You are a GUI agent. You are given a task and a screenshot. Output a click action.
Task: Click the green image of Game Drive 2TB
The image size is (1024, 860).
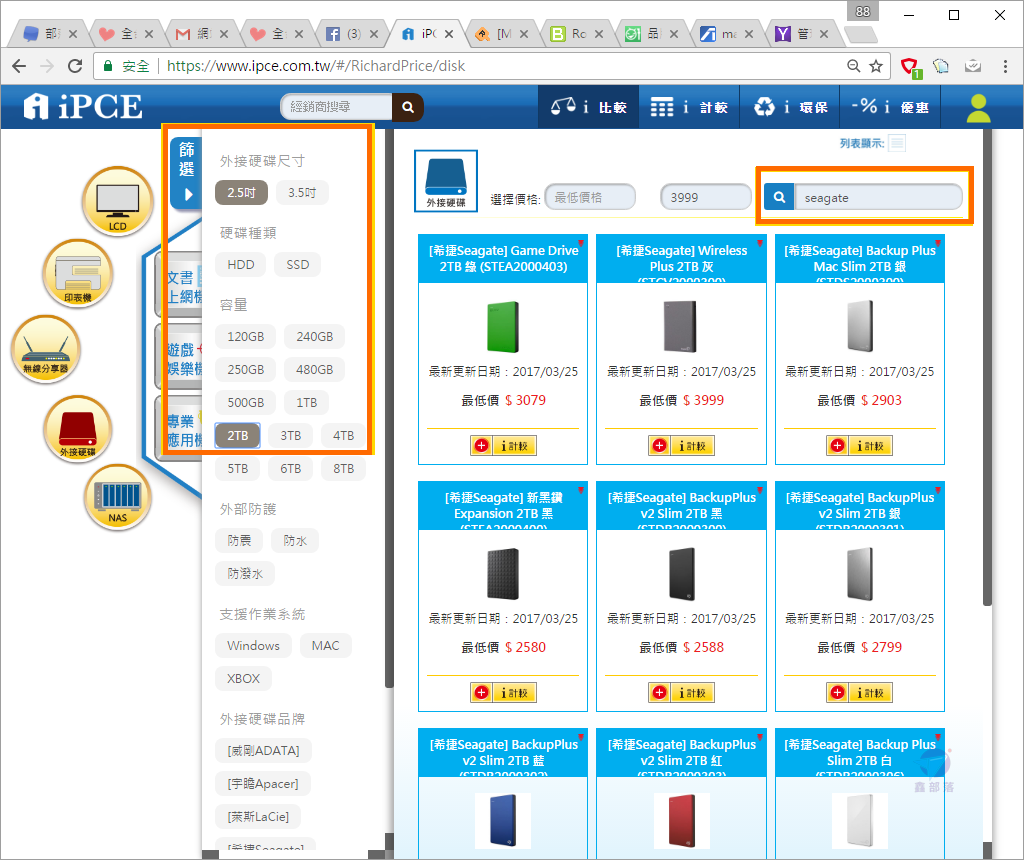click(503, 327)
